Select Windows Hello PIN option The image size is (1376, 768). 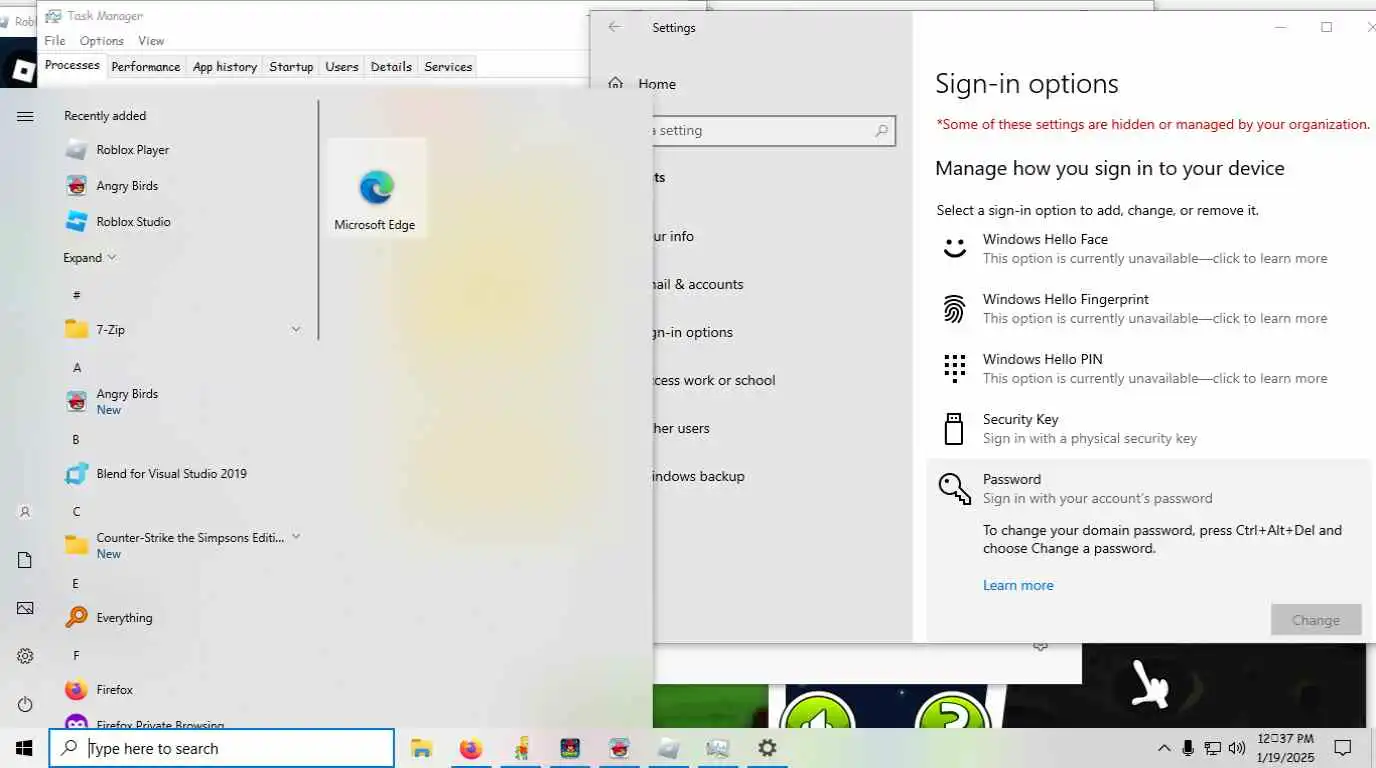1150,369
